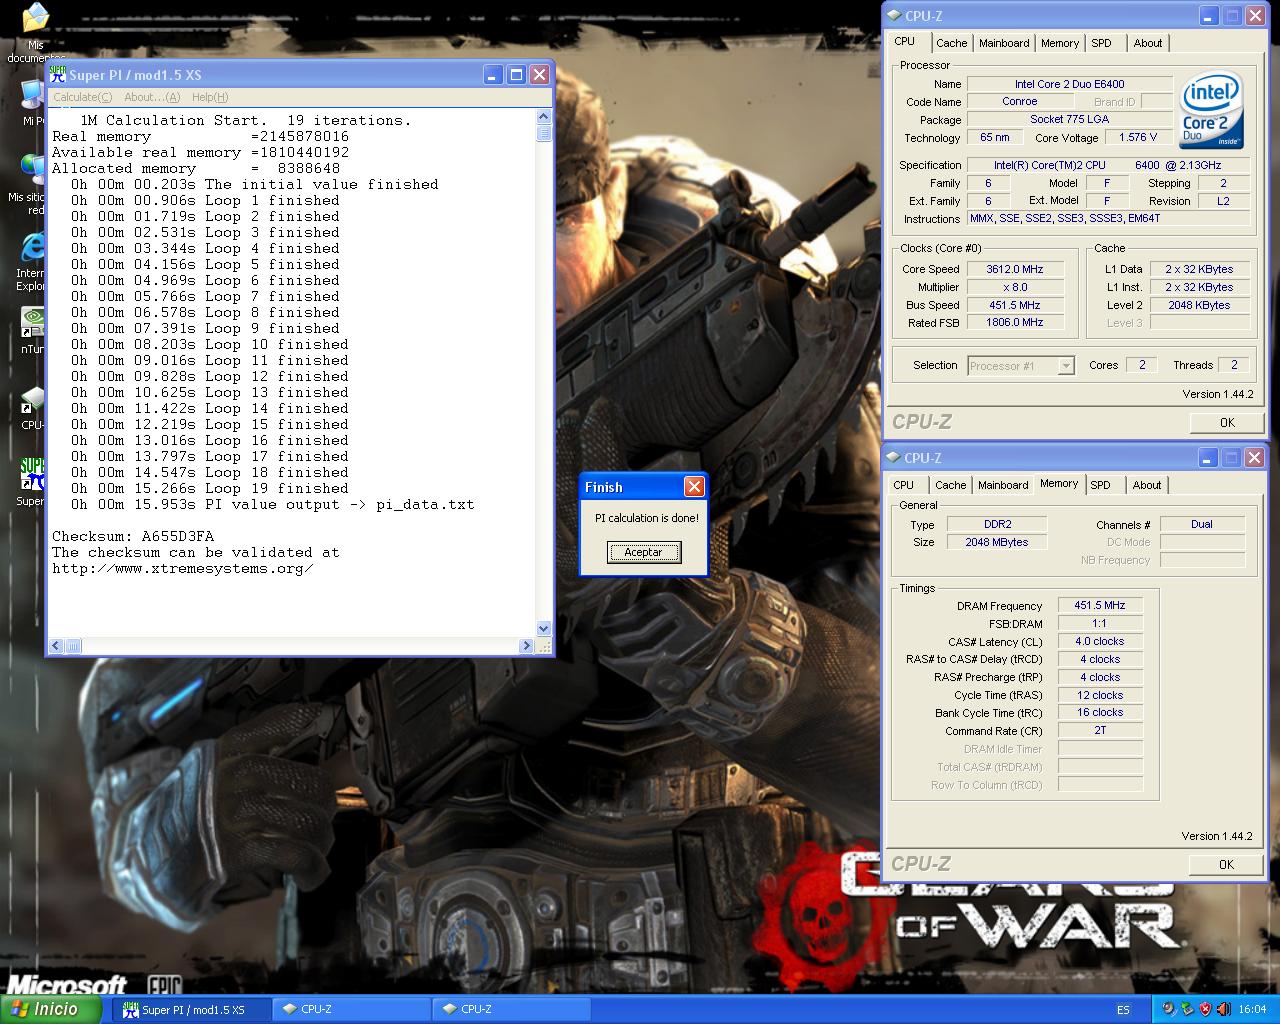This screenshot has width=1280, height=1024.
Task: Click the Core Speed 3612.0 MHz field
Action: (x=1015, y=269)
